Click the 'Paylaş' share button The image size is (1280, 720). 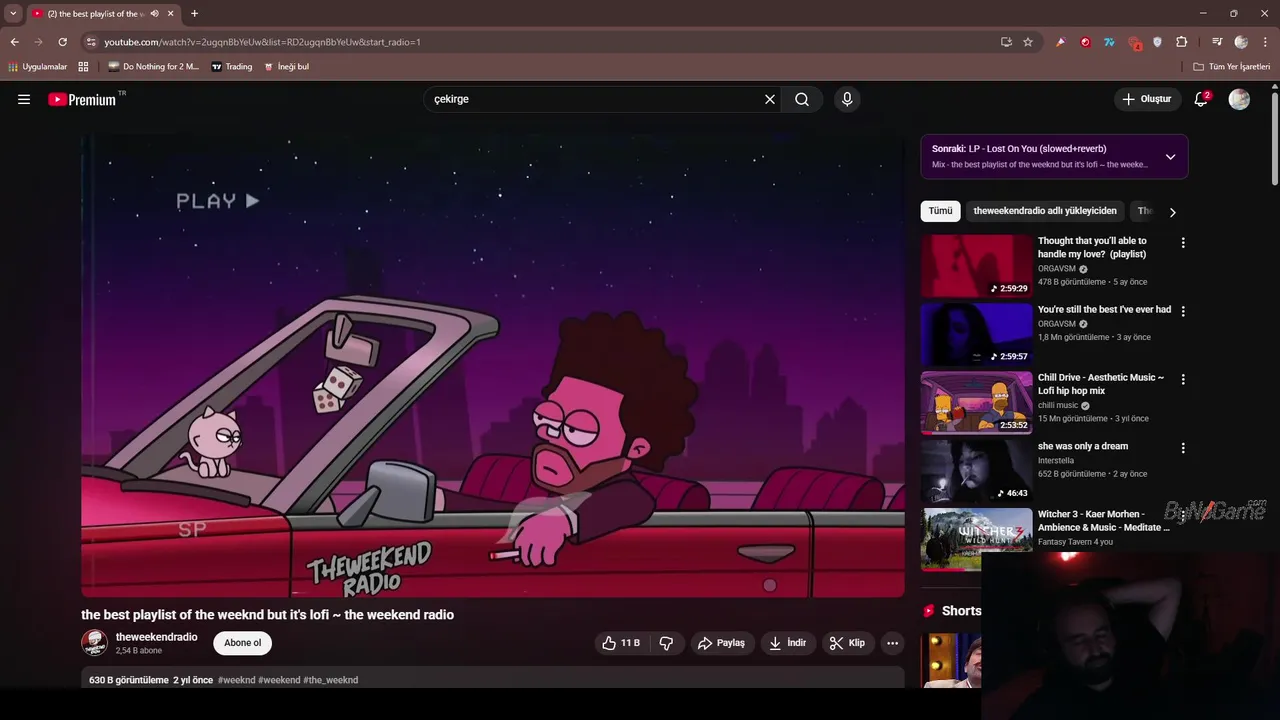tap(721, 643)
